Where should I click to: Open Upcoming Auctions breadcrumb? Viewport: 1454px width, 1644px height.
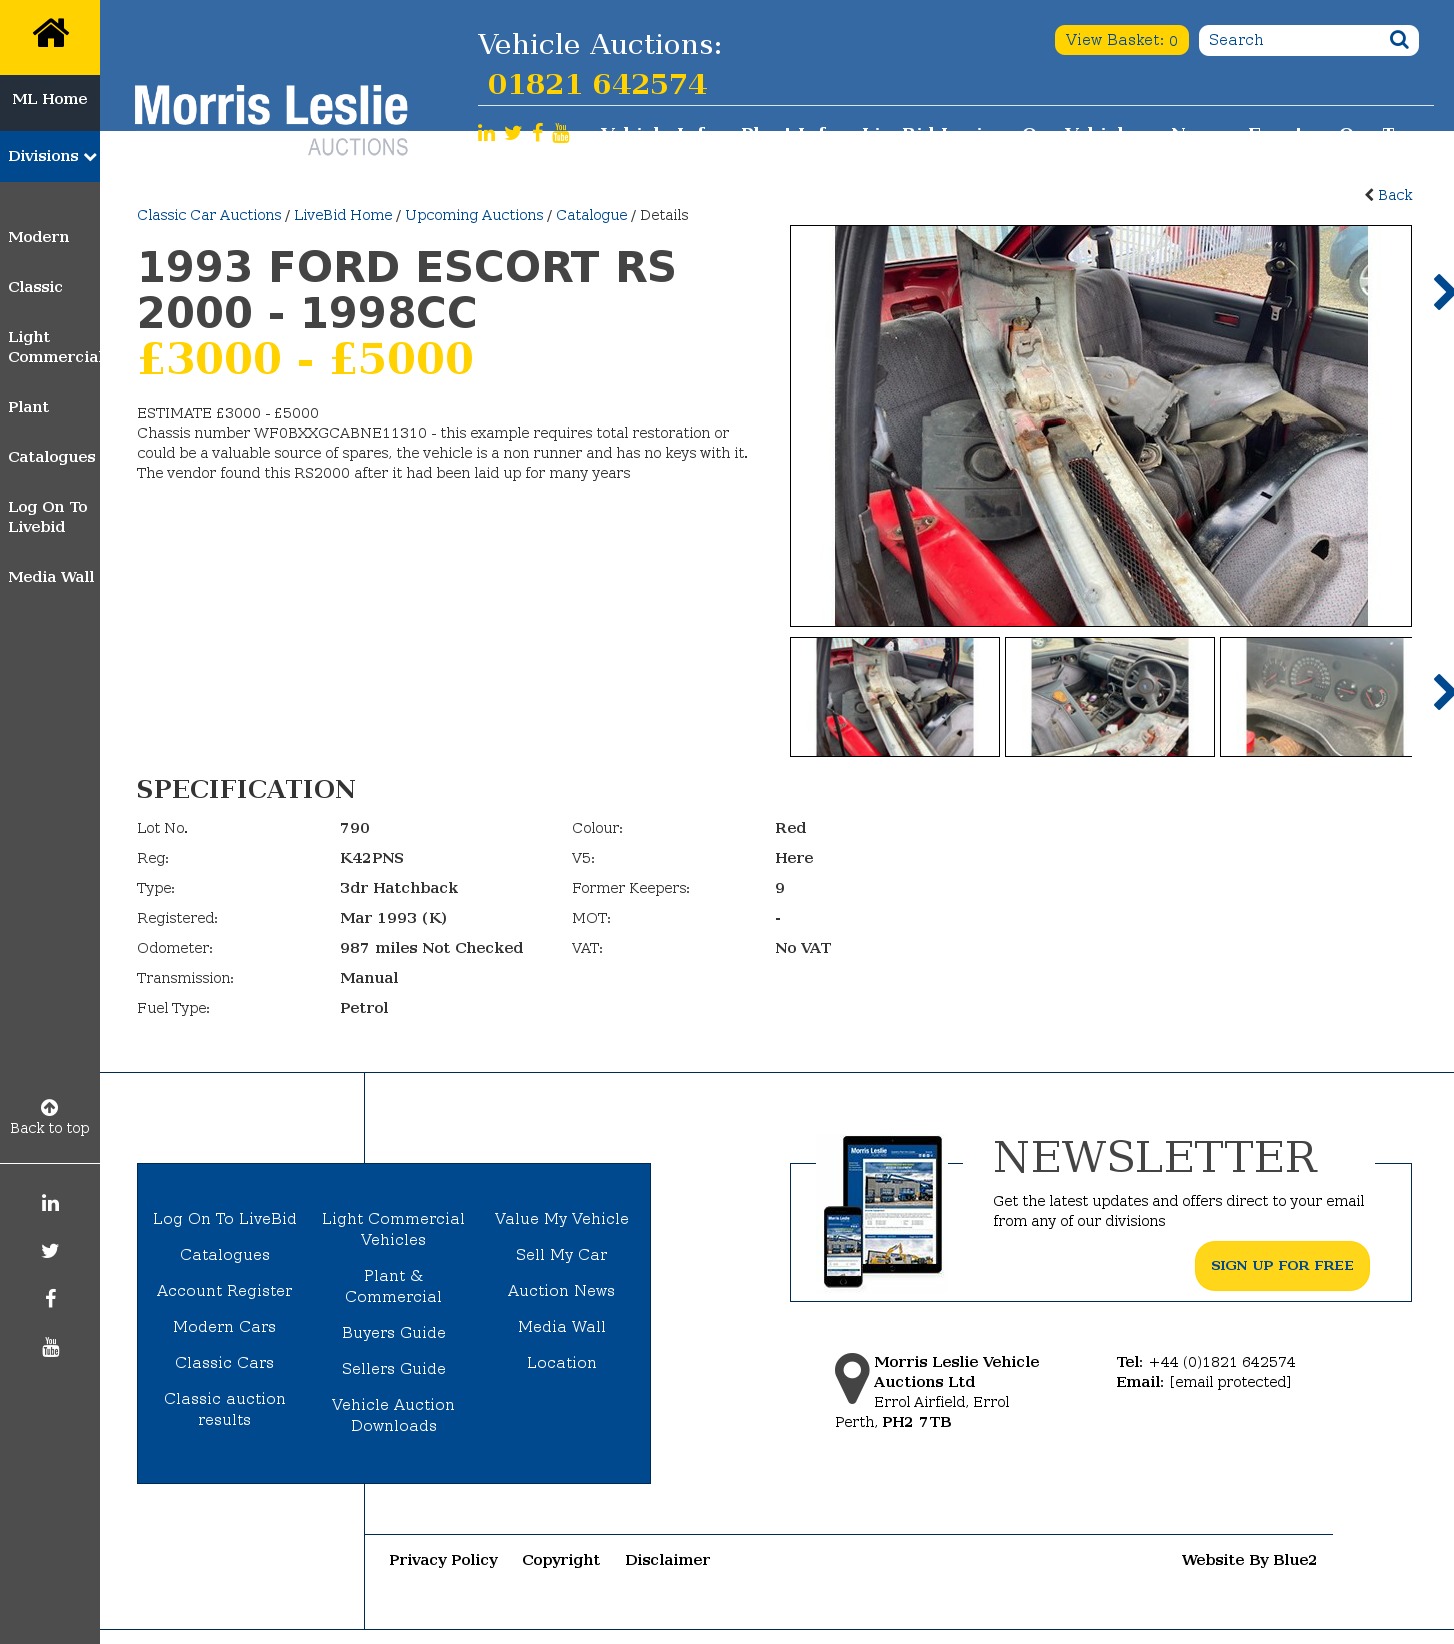[474, 215]
